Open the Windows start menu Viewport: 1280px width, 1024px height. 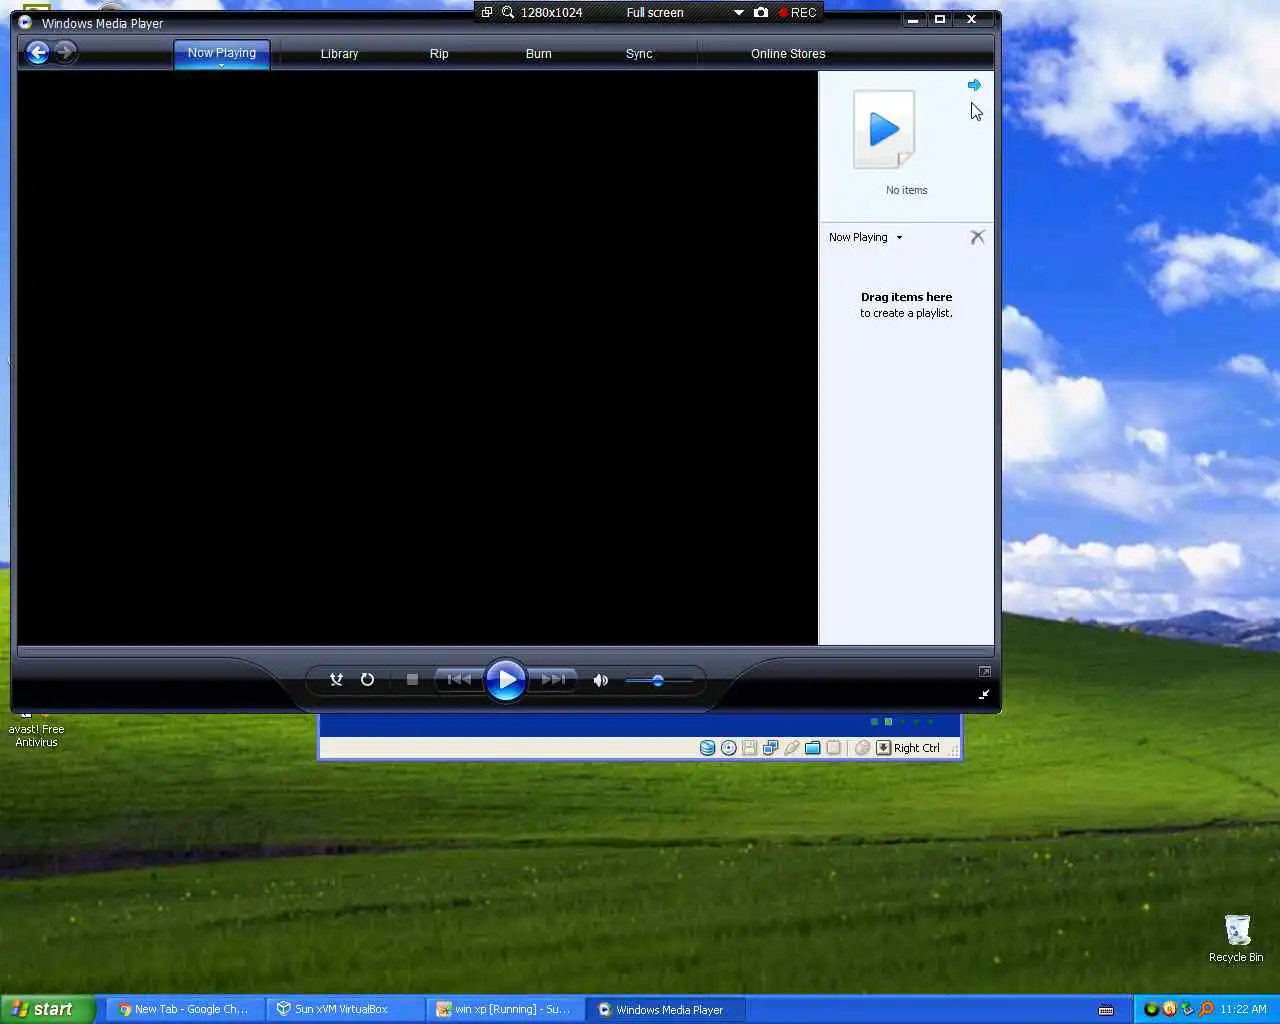(x=47, y=1009)
